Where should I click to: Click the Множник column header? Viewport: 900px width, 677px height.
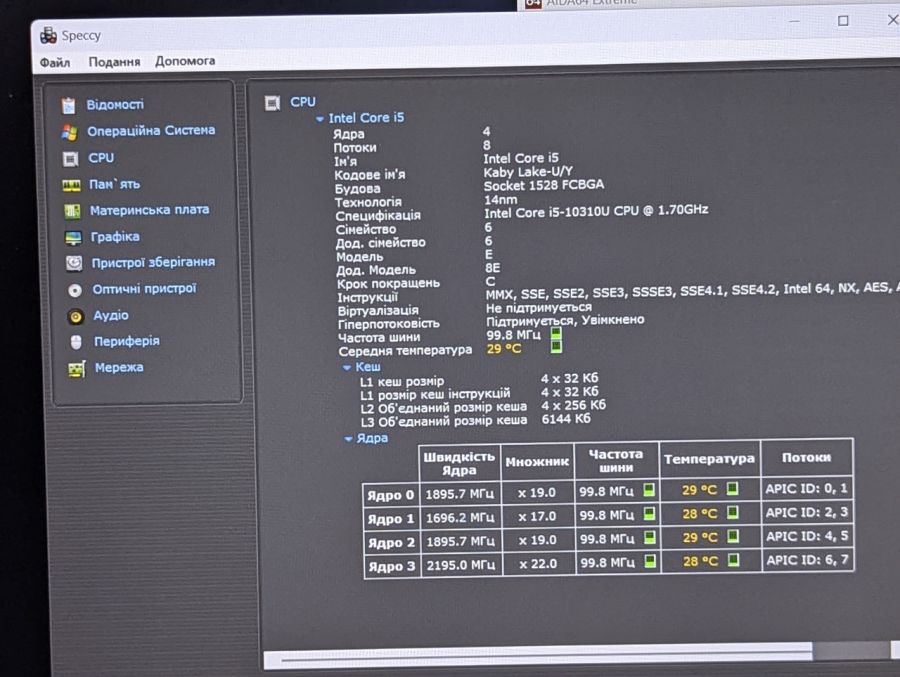point(537,461)
